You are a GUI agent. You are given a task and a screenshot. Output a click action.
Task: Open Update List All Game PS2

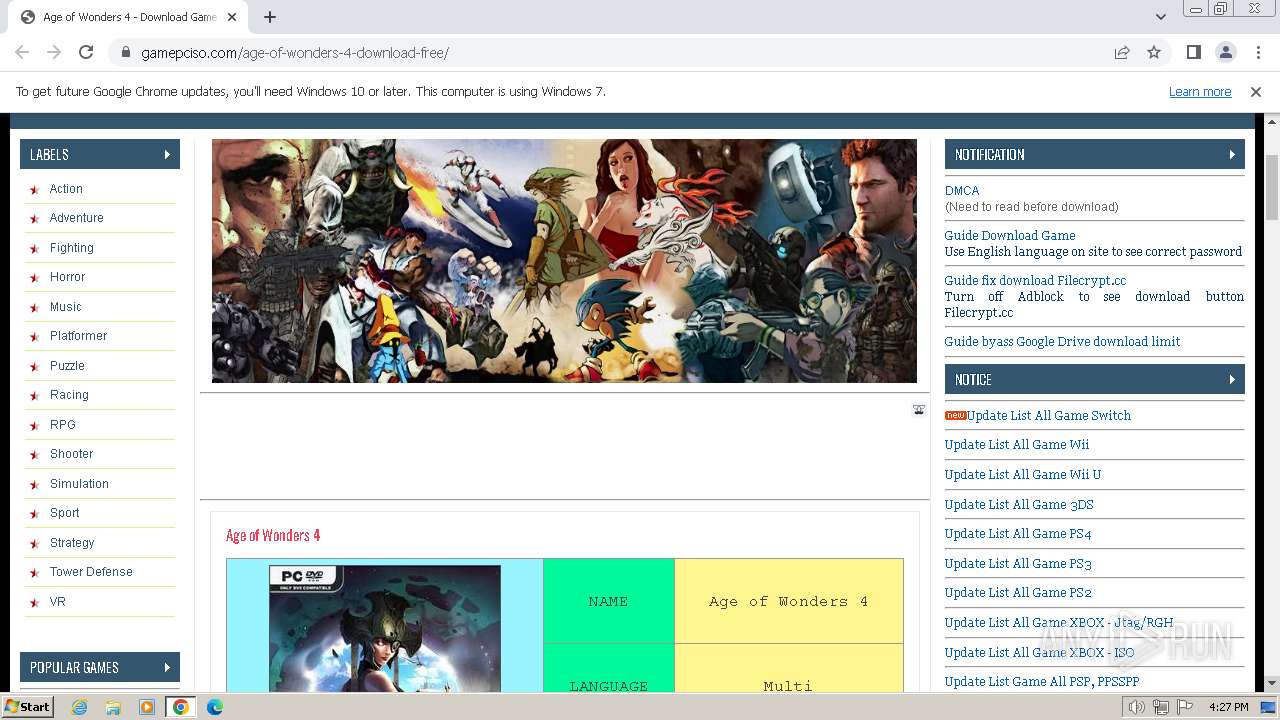[x=1018, y=592]
